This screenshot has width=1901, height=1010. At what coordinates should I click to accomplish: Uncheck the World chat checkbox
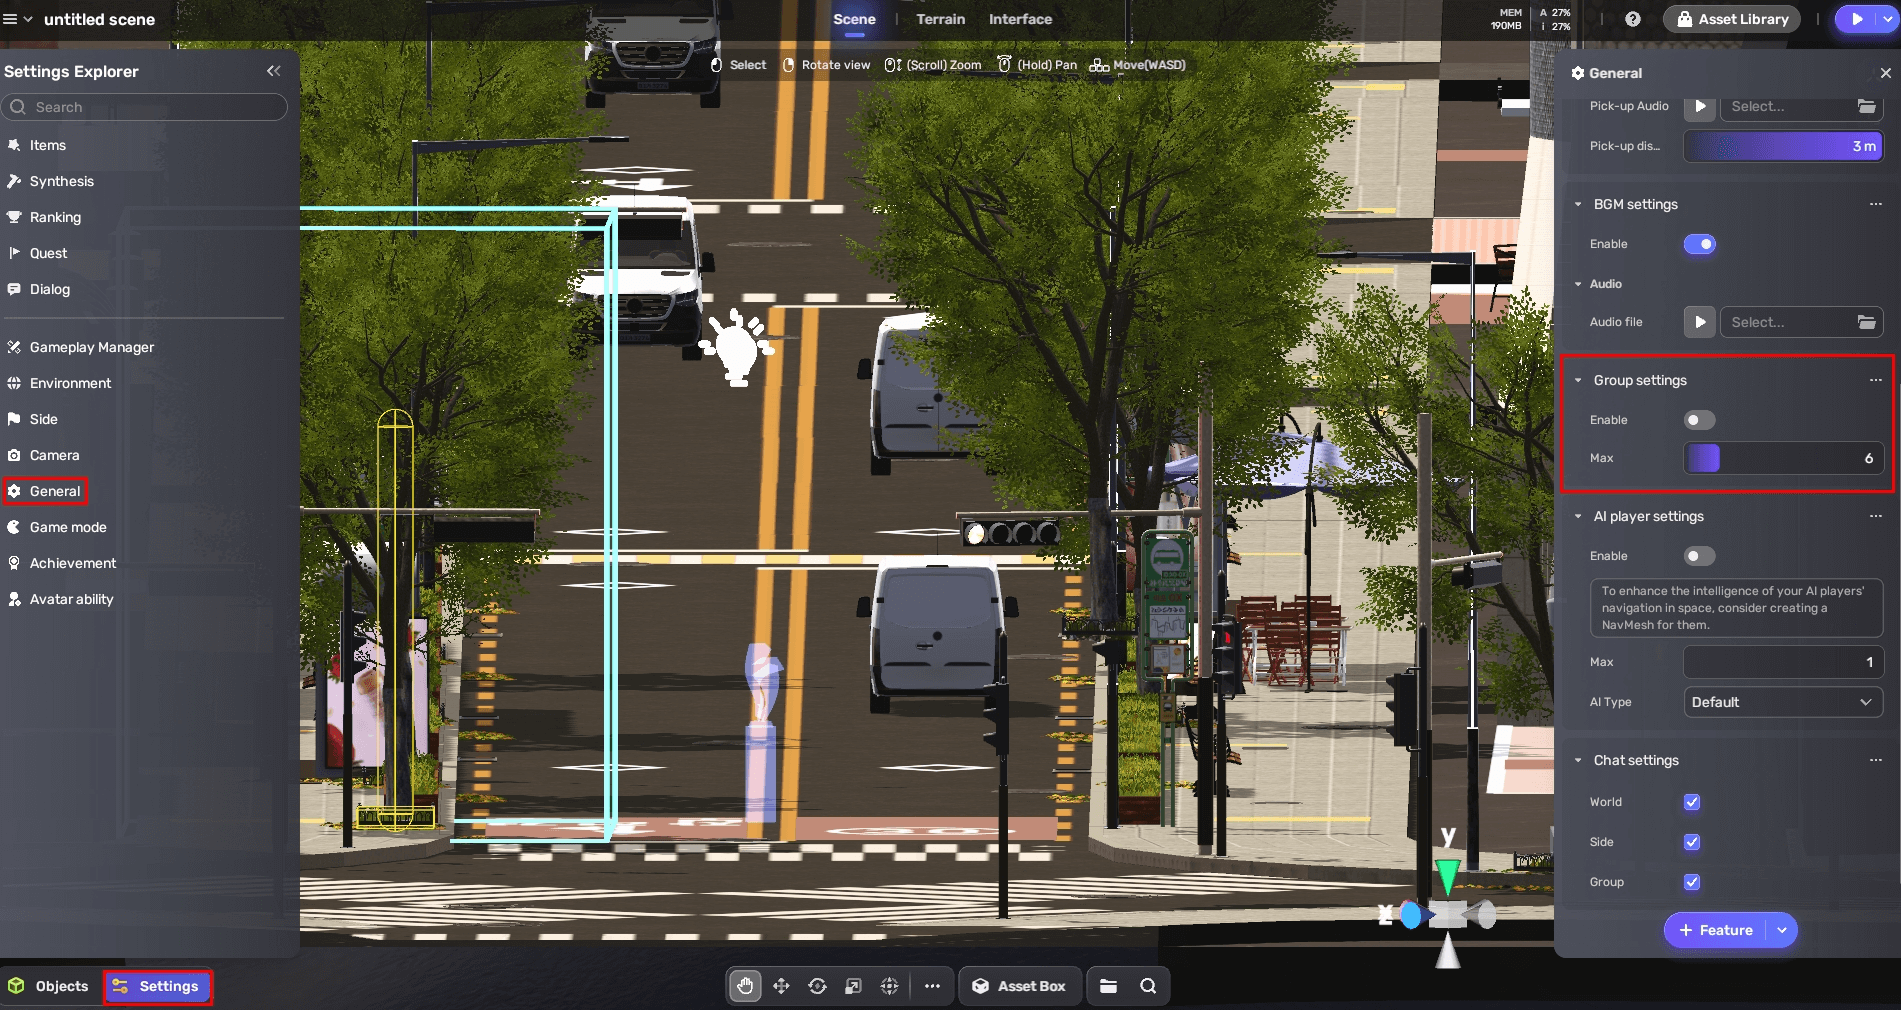[x=1692, y=802]
